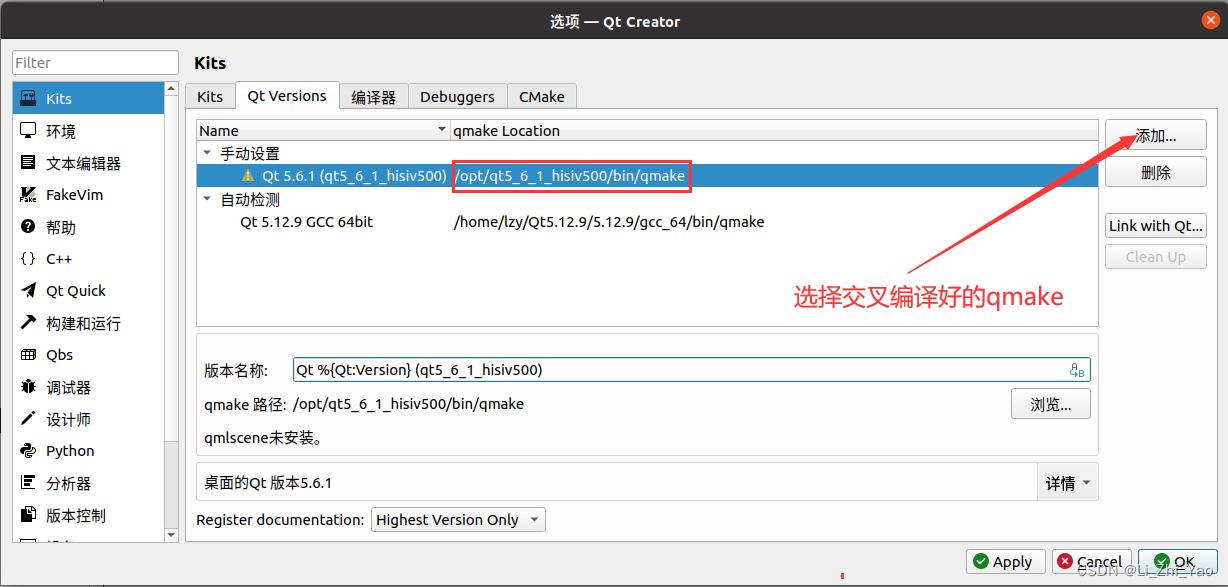This screenshot has height=587, width=1228.
Task: Select the 调试器 category label
Action: click(x=68, y=387)
